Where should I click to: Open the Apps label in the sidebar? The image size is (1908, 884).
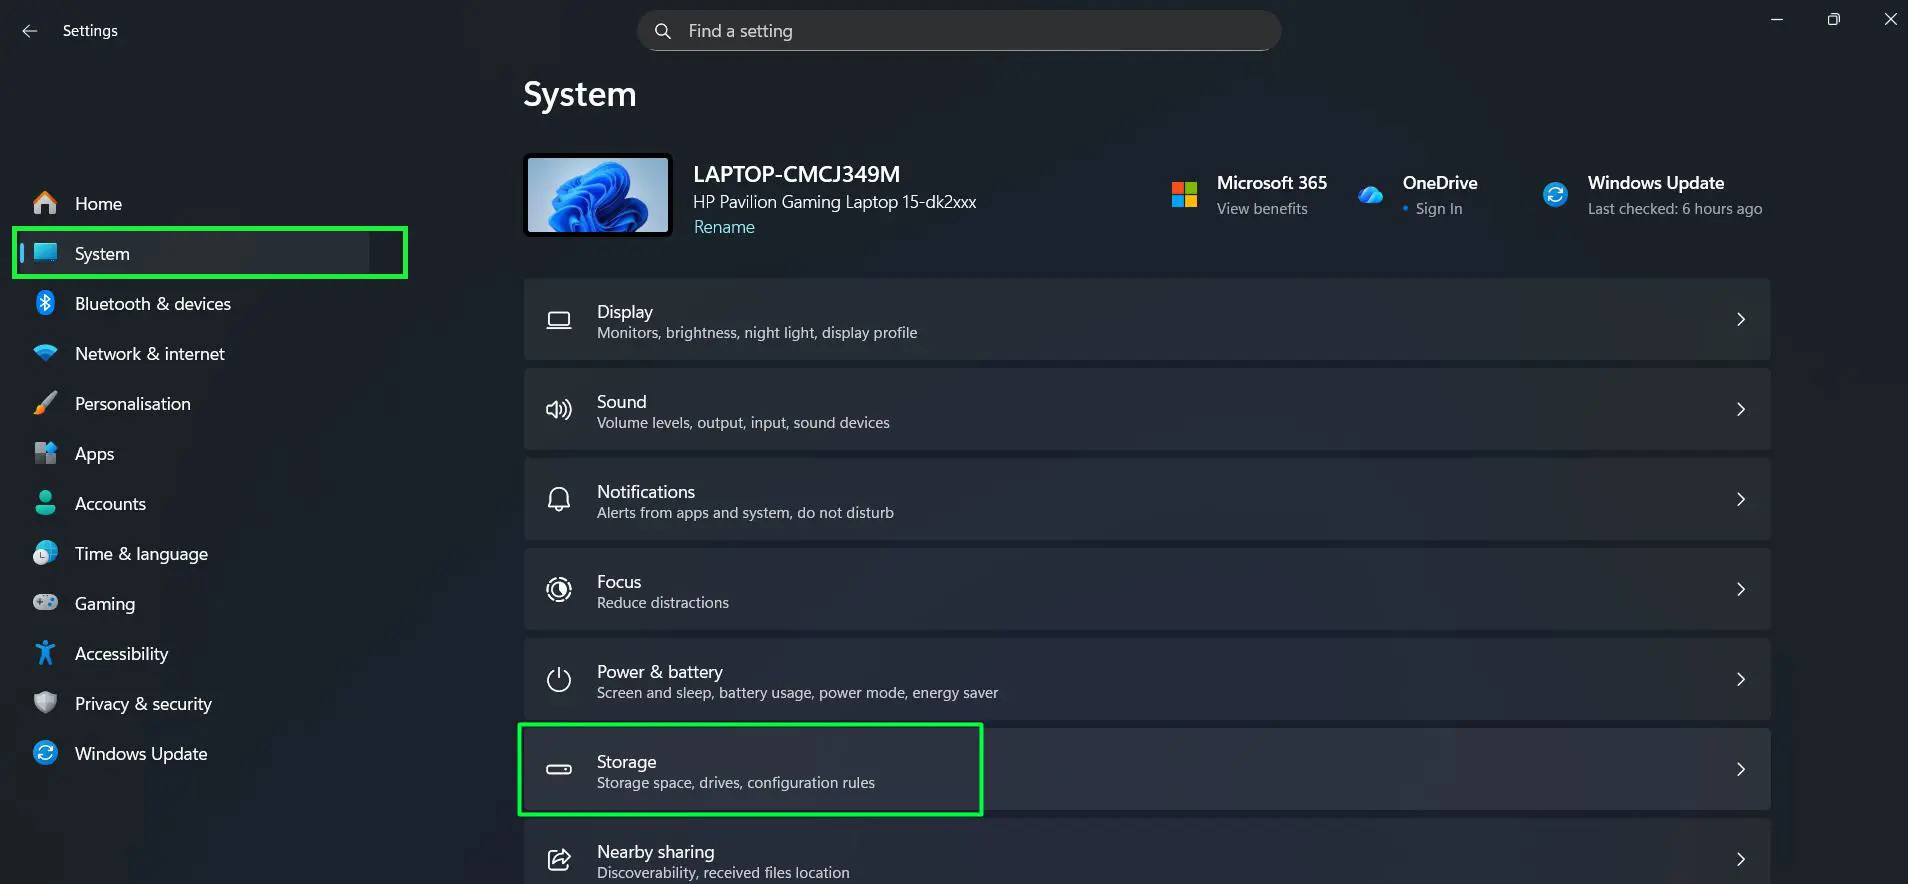[95, 454]
